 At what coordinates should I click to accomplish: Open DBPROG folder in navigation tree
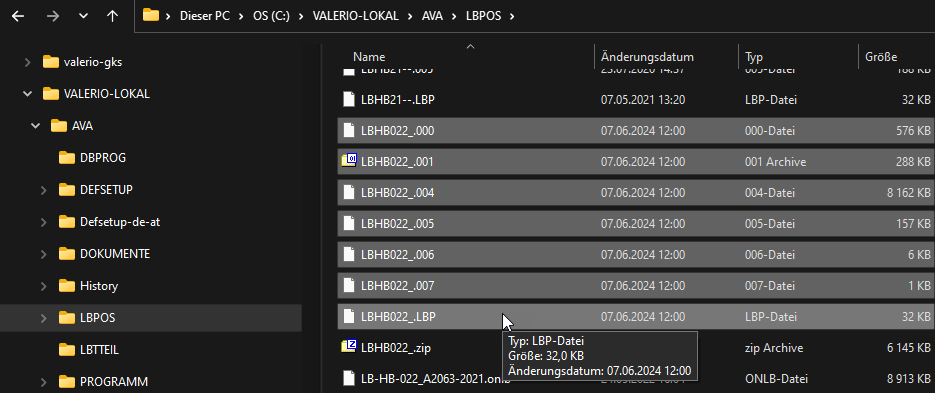103,157
